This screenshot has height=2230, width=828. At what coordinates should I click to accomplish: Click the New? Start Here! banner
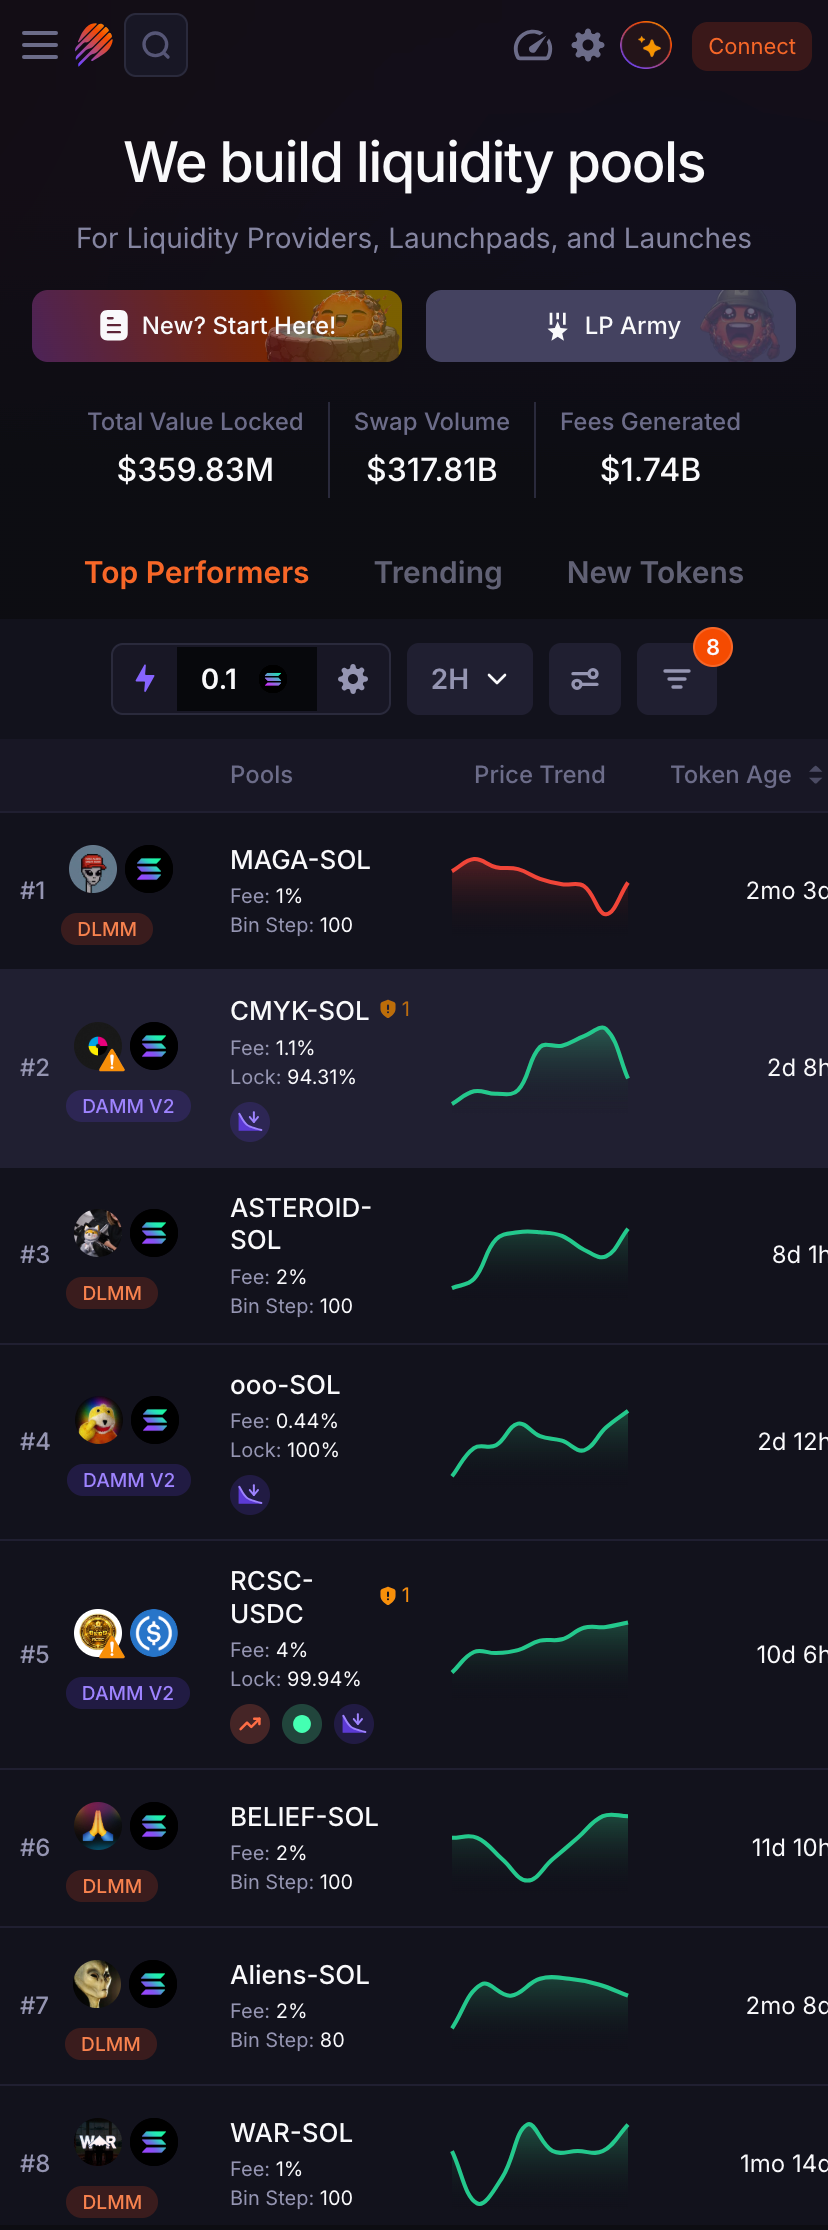(x=217, y=326)
